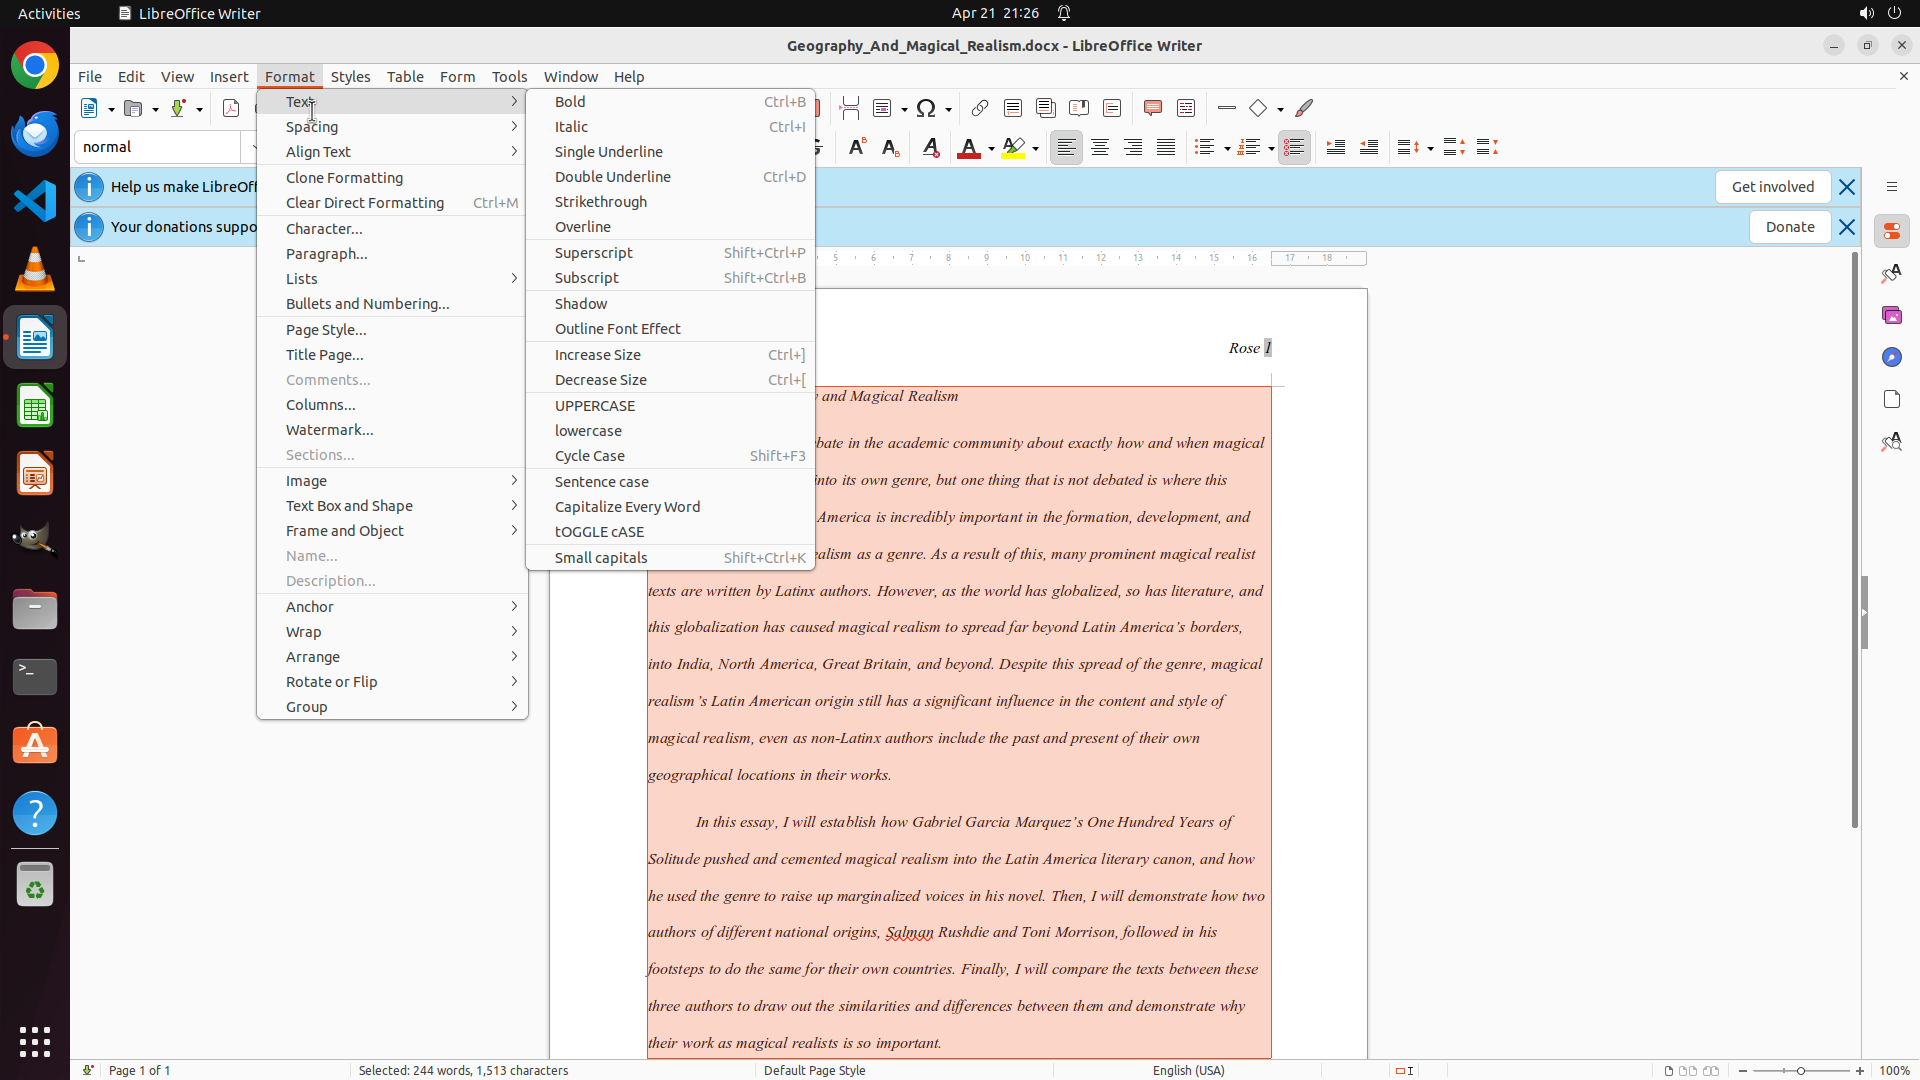Click the Increase Indent icon
The width and height of the screenshot is (1920, 1080).
pos(1335,147)
